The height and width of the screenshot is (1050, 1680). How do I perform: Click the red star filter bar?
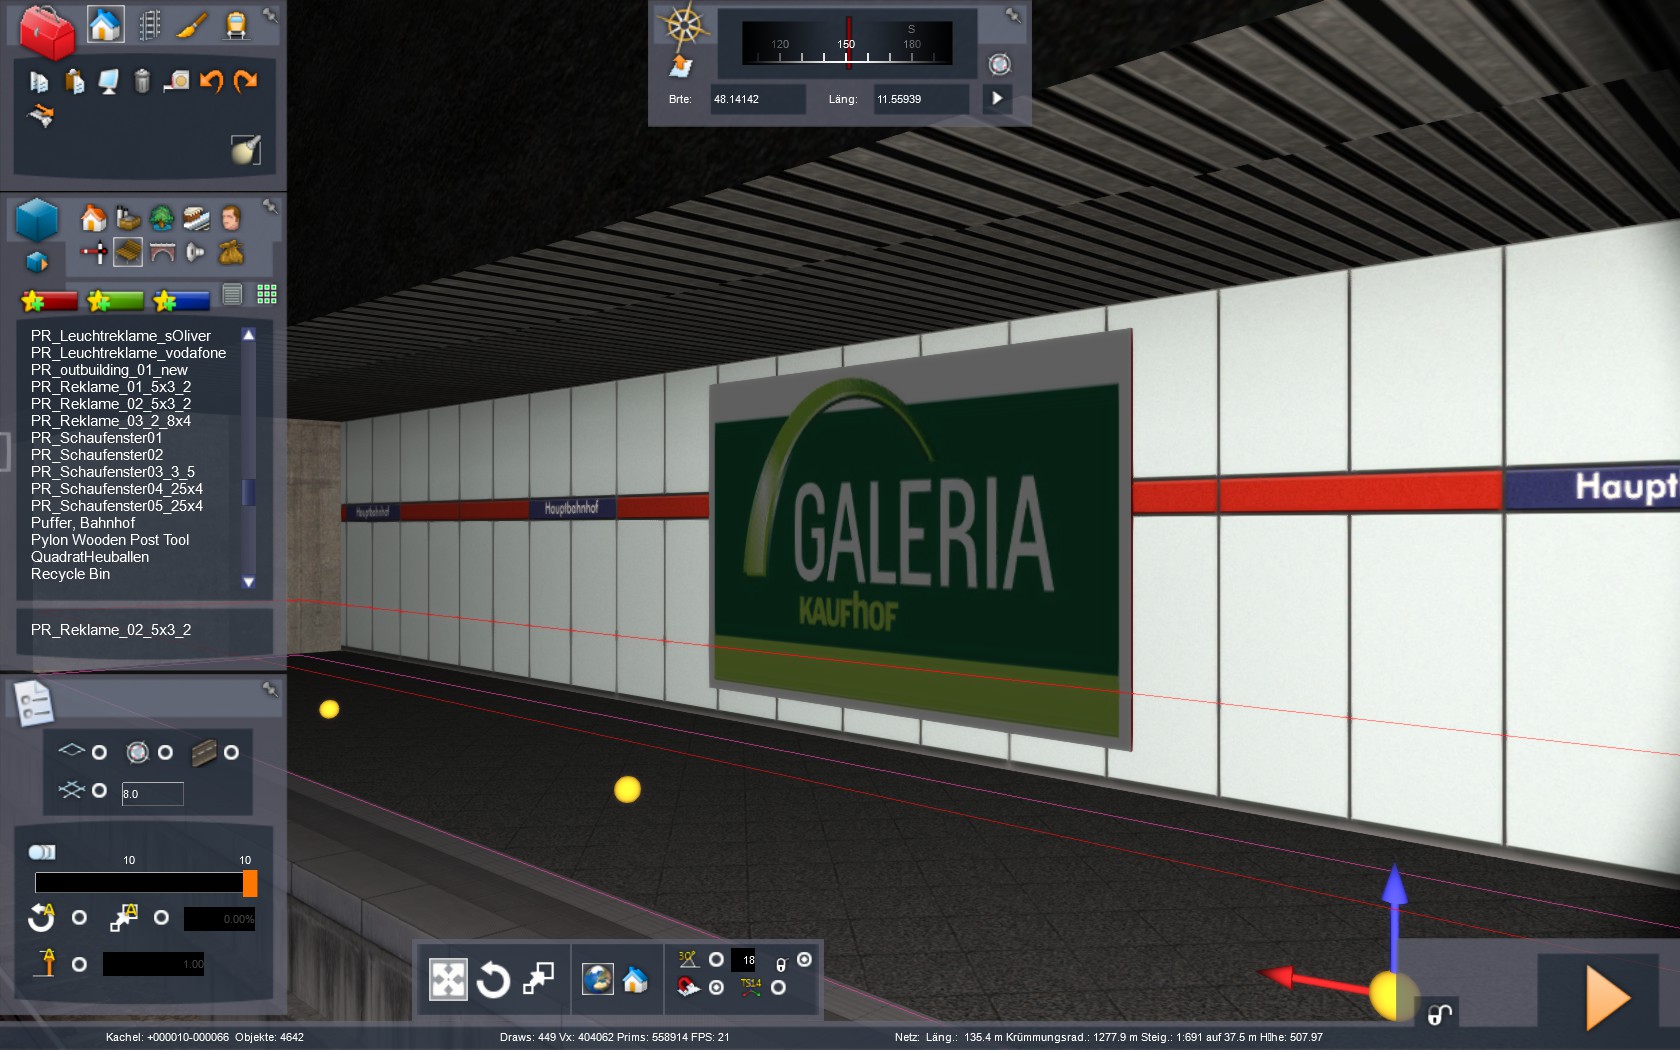49,300
